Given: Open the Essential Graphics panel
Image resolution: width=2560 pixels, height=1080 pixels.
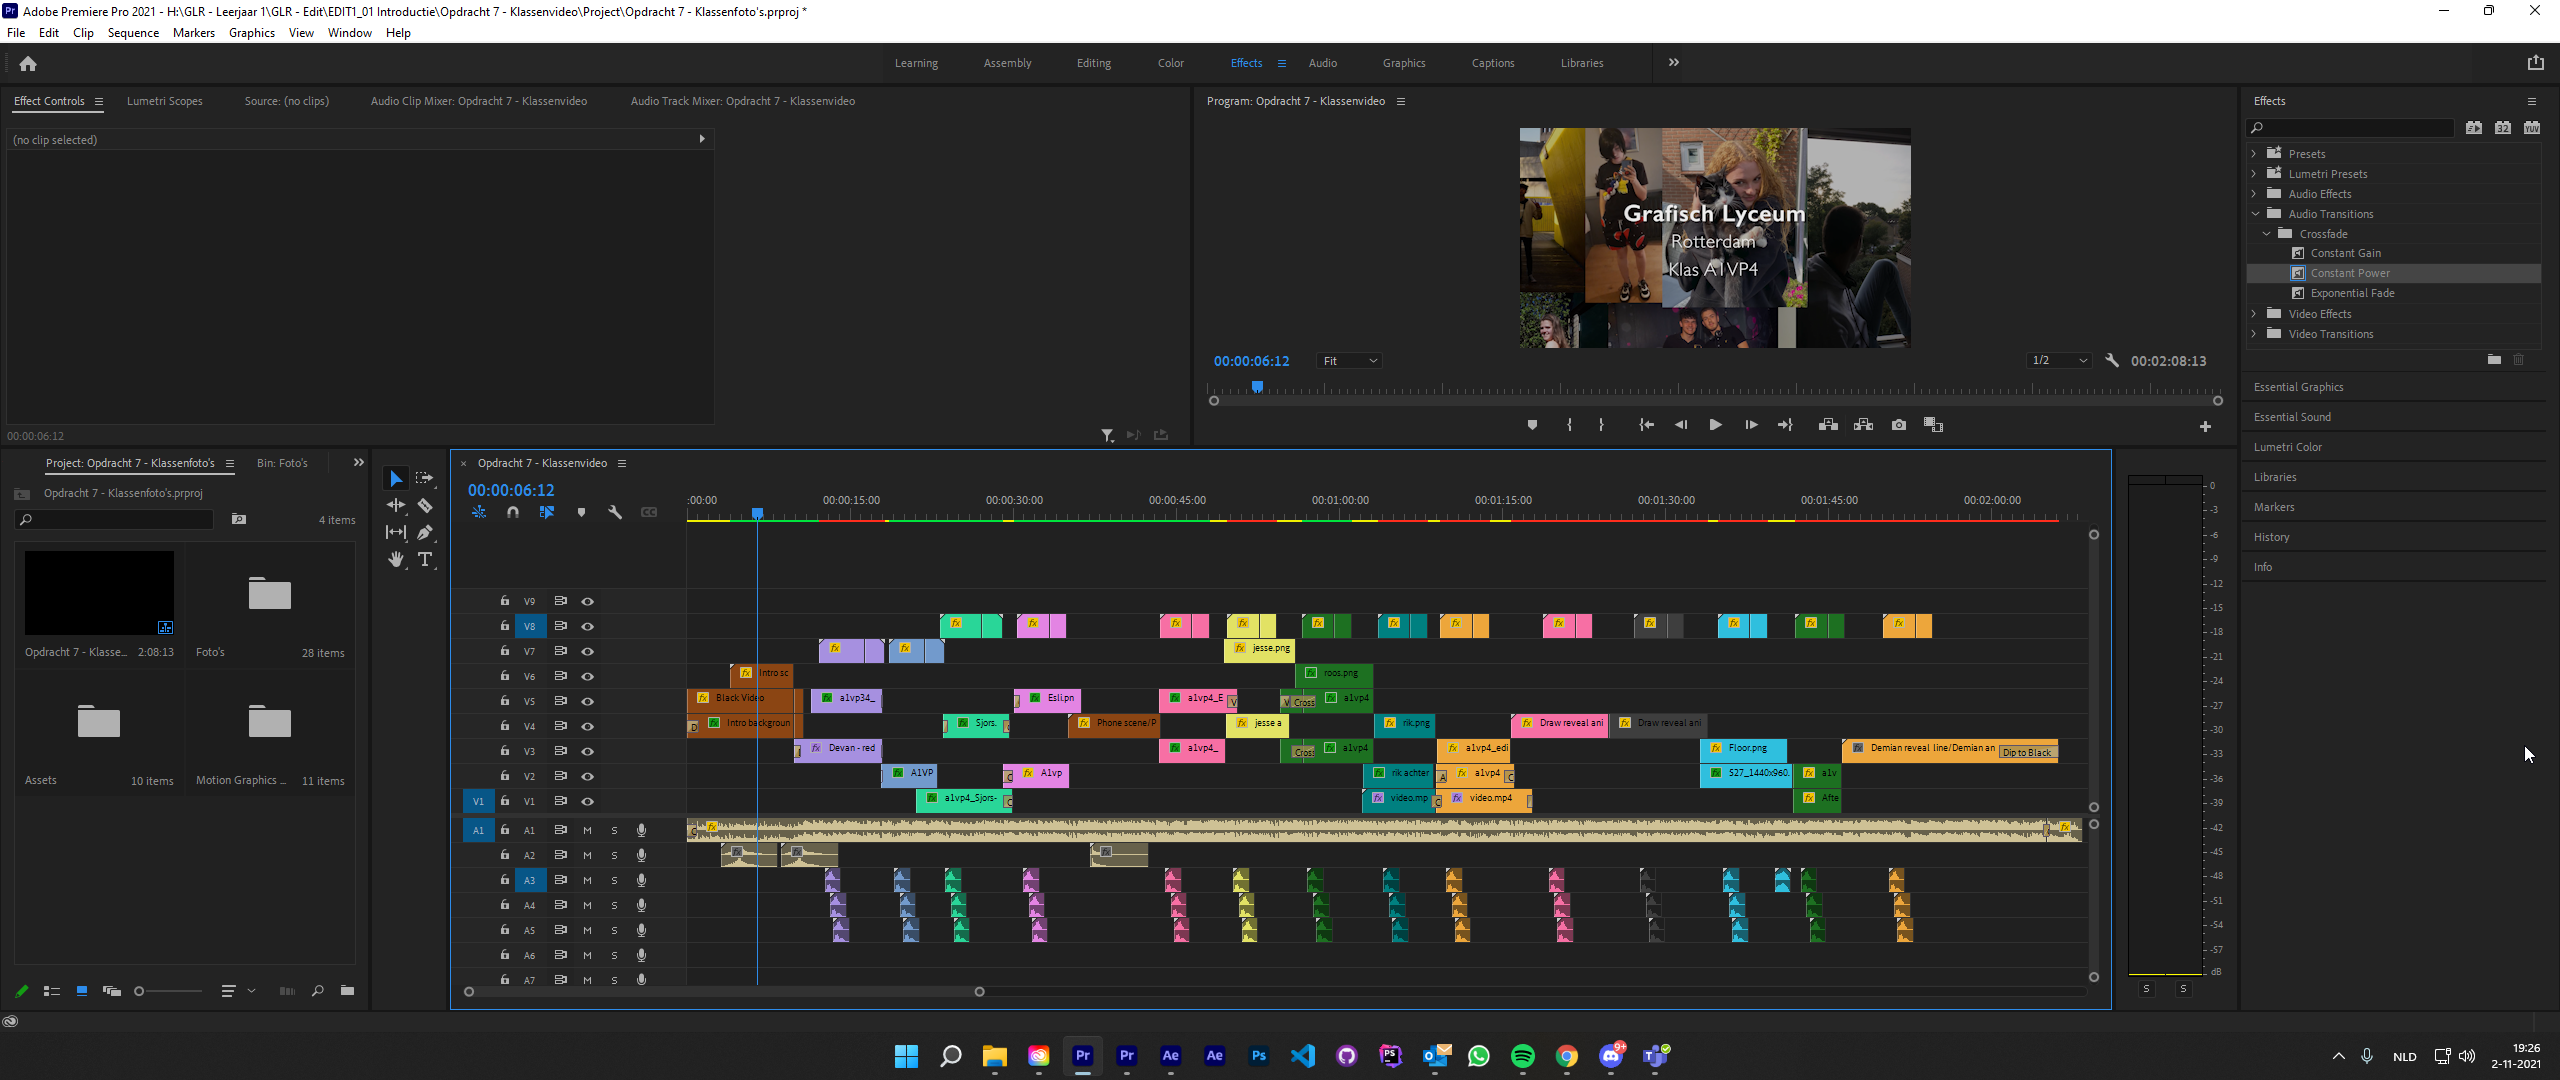Looking at the screenshot, I should (2298, 387).
